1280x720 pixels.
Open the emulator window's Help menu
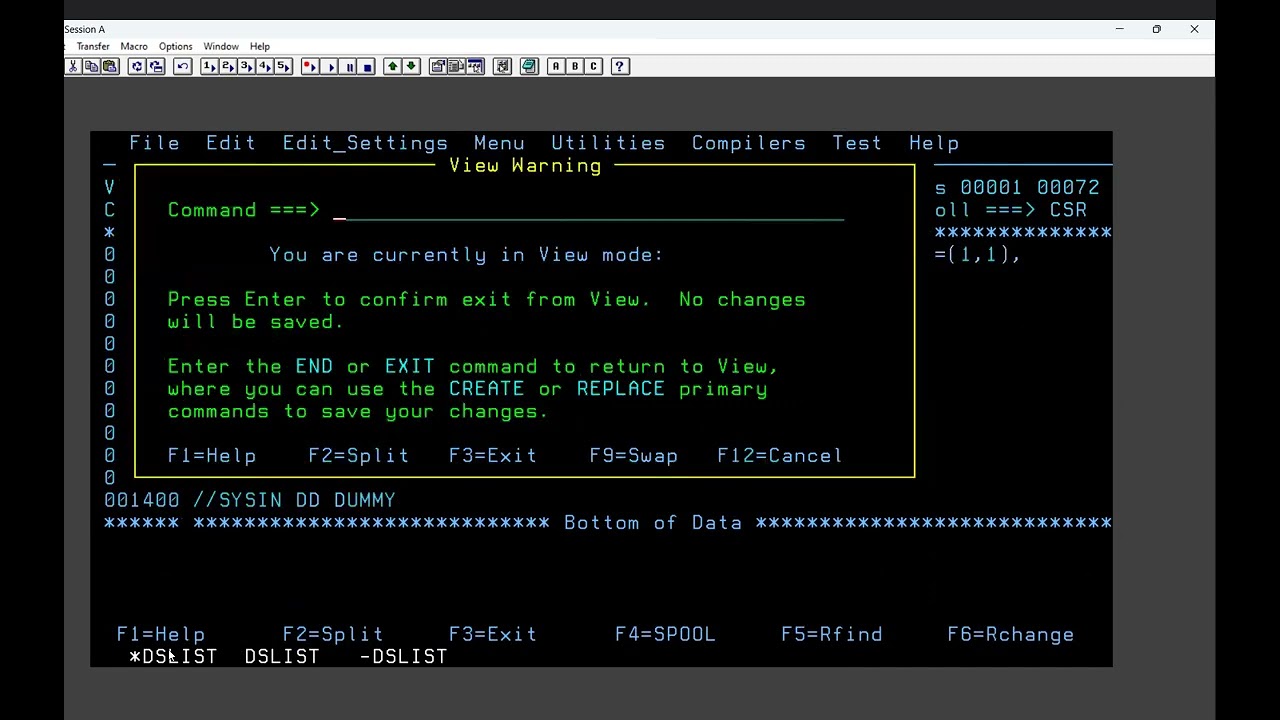260,46
